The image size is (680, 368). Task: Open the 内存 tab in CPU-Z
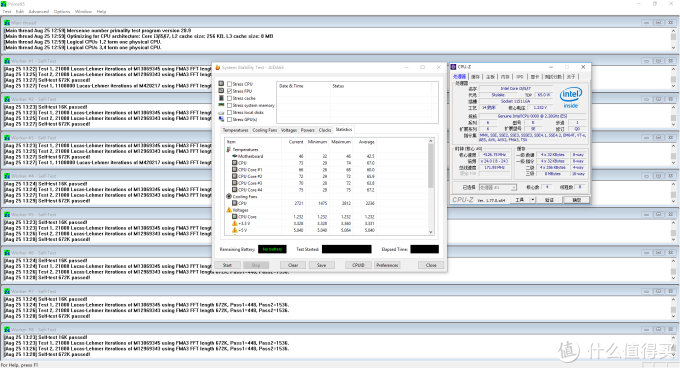pyautogui.click(x=505, y=77)
